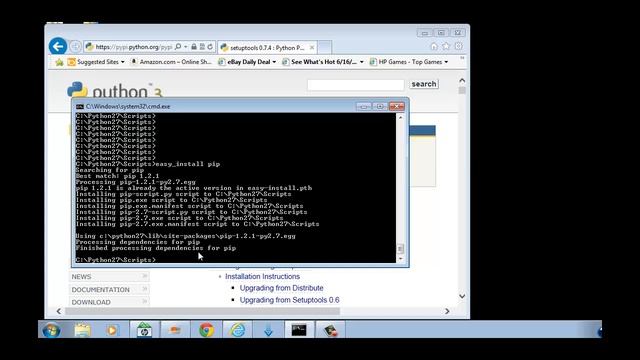This screenshot has width=640, height=360.
Task: Click the browser horizontal scrollbar thumb
Action: coord(203,311)
